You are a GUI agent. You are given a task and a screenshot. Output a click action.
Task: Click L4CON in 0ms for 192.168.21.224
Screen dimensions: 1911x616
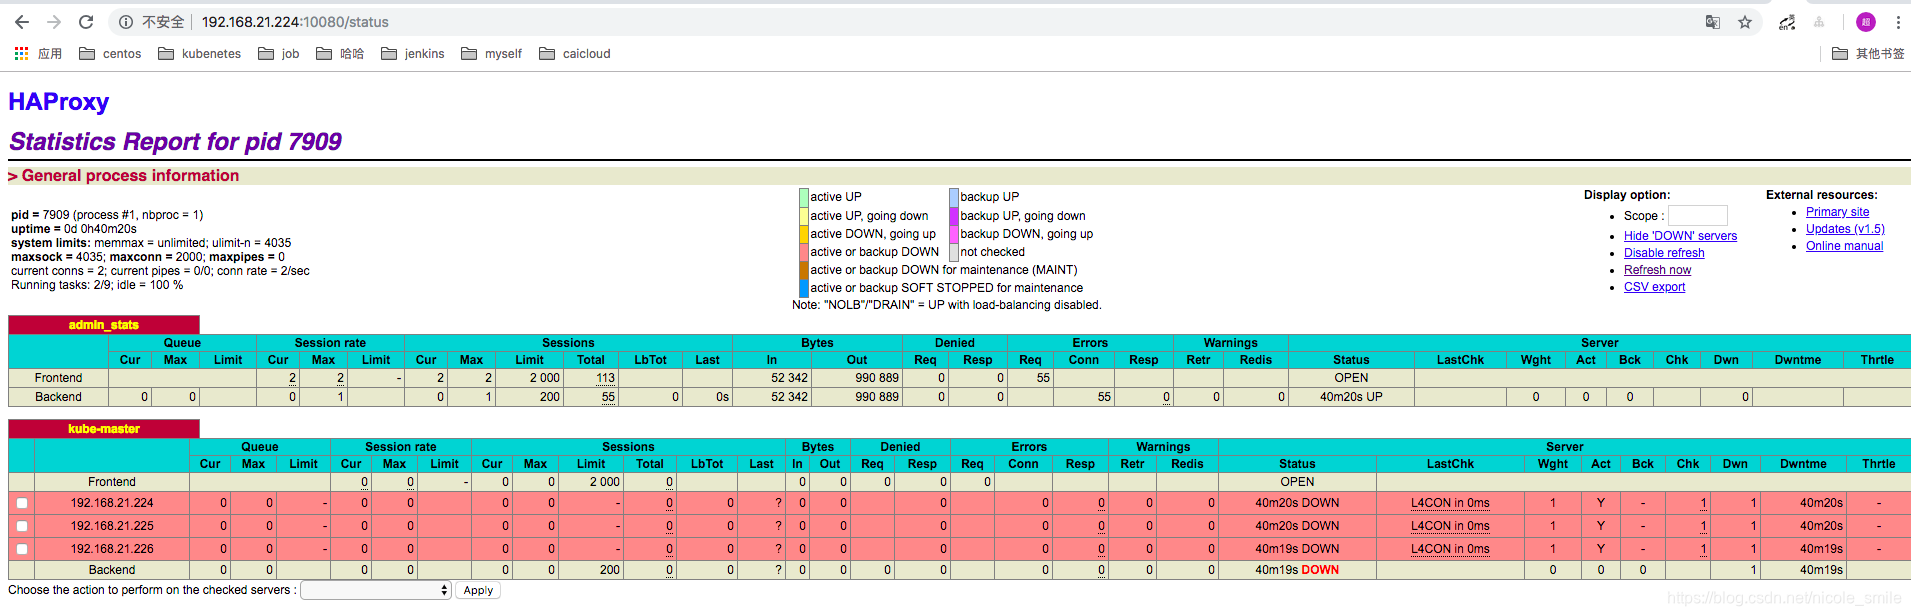click(1450, 503)
